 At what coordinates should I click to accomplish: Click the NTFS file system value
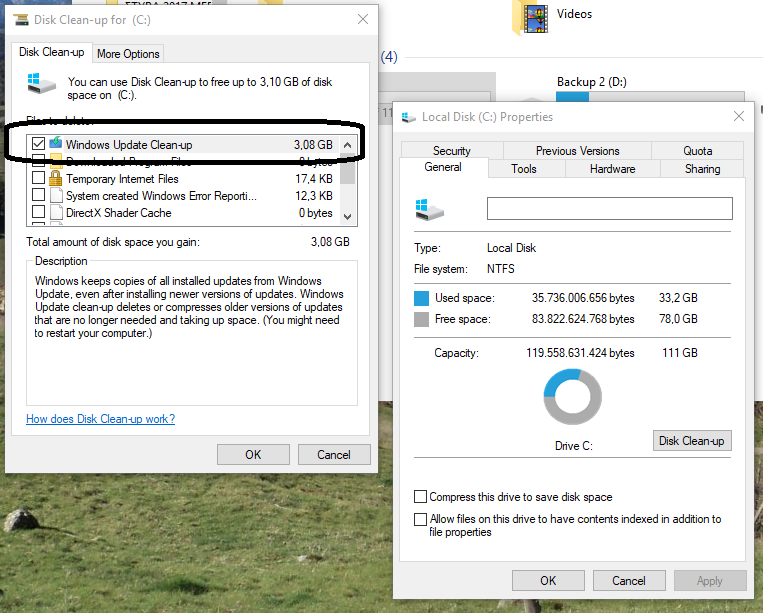pyautogui.click(x=501, y=269)
